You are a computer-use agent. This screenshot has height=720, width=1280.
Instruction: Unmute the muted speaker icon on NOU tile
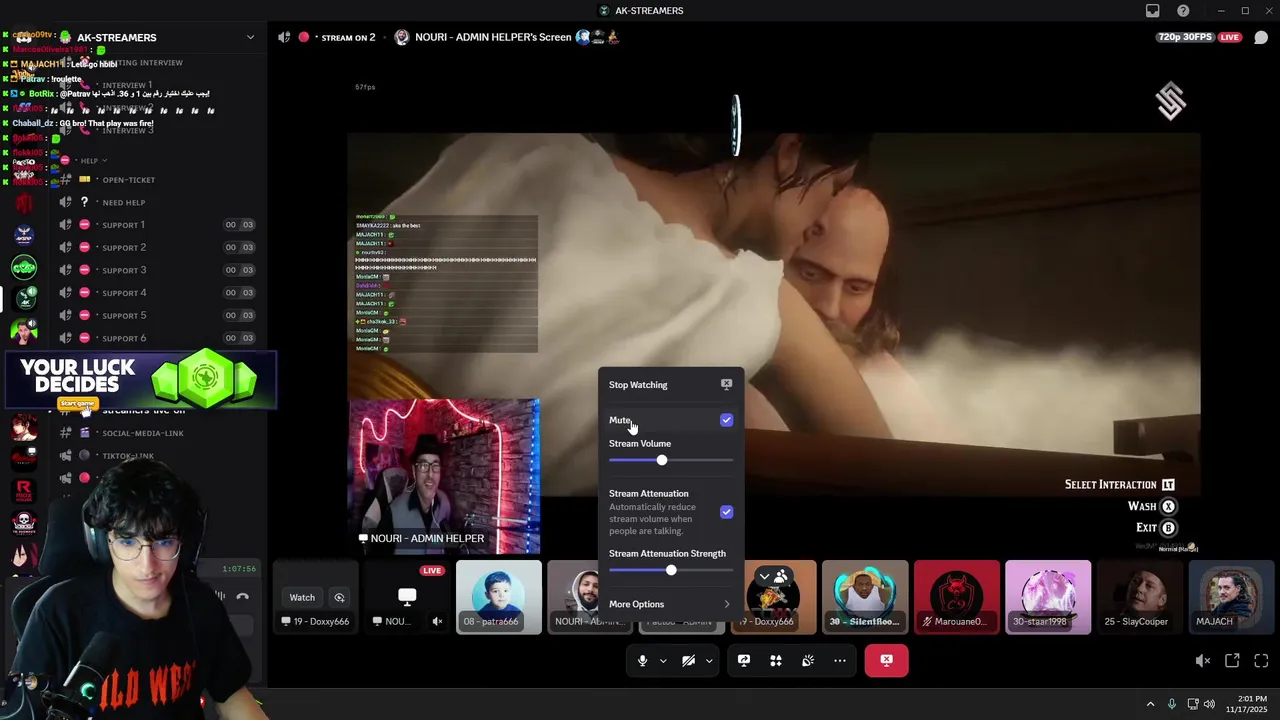click(437, 621)
